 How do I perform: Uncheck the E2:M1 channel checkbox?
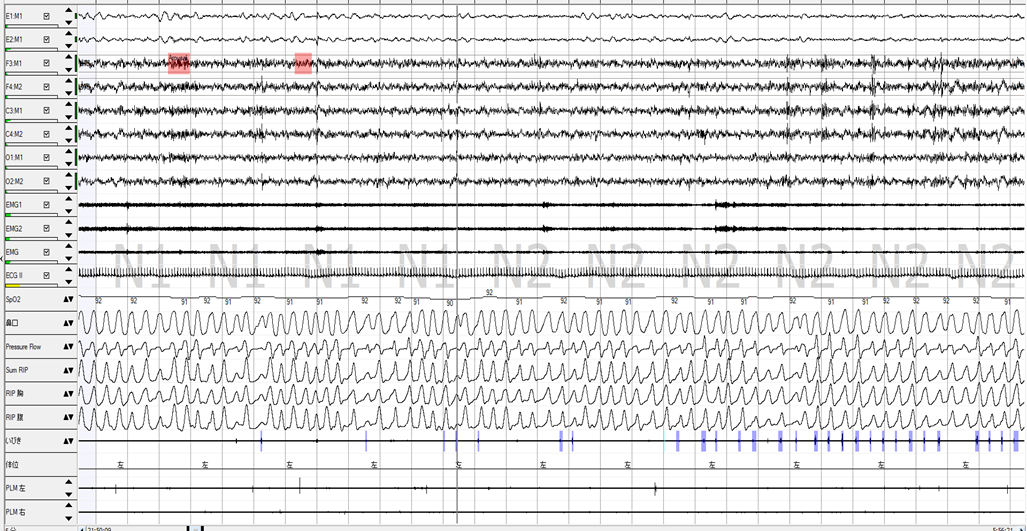[x=46, y=40]
